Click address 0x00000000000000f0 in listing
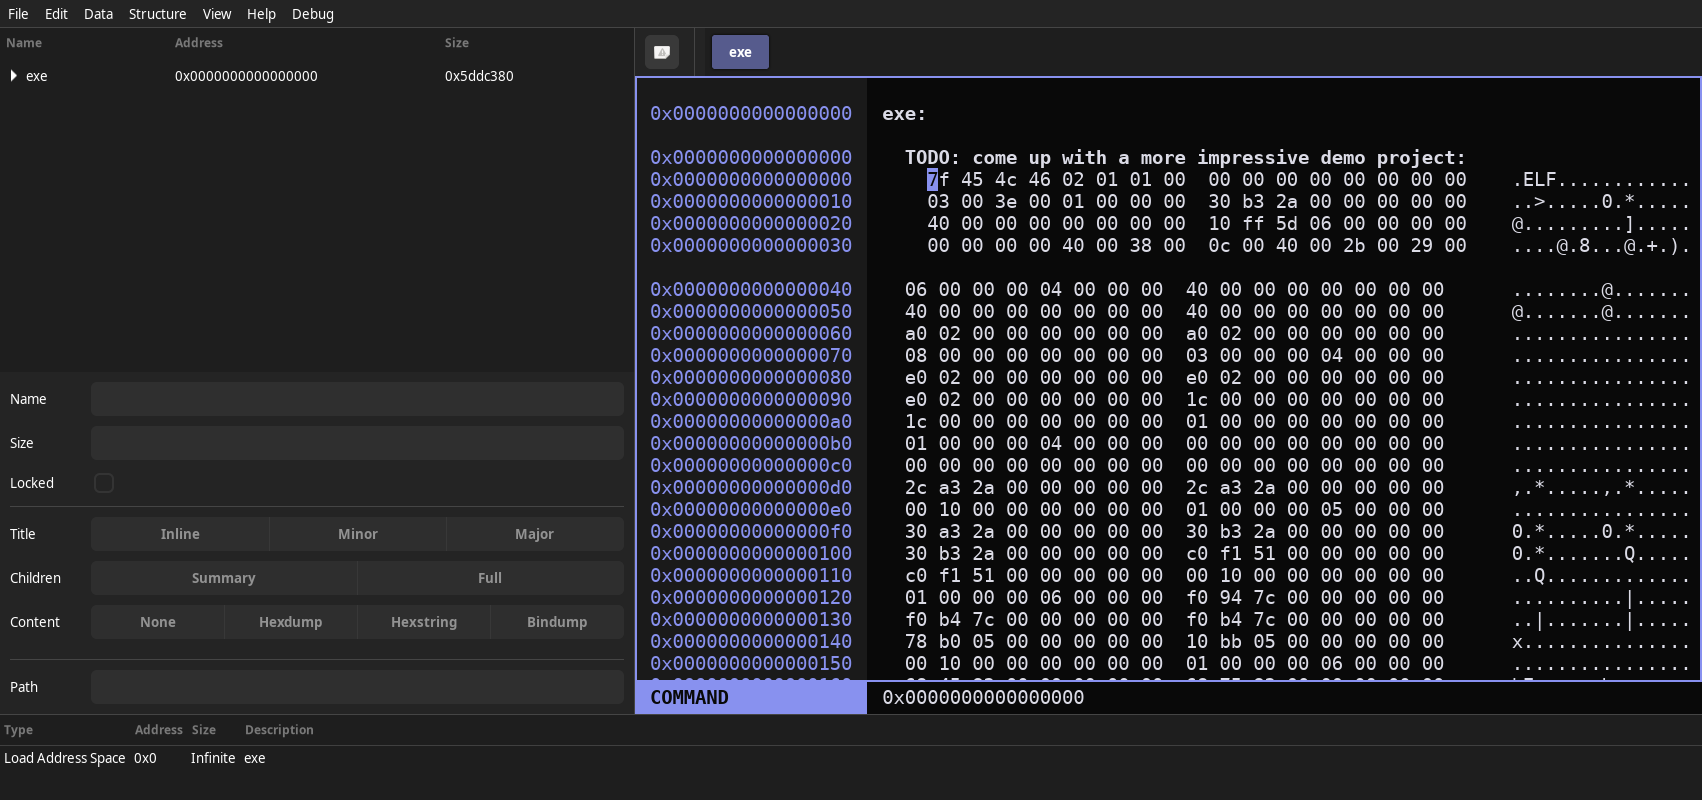1702x800 pixels. click(751, 532)
